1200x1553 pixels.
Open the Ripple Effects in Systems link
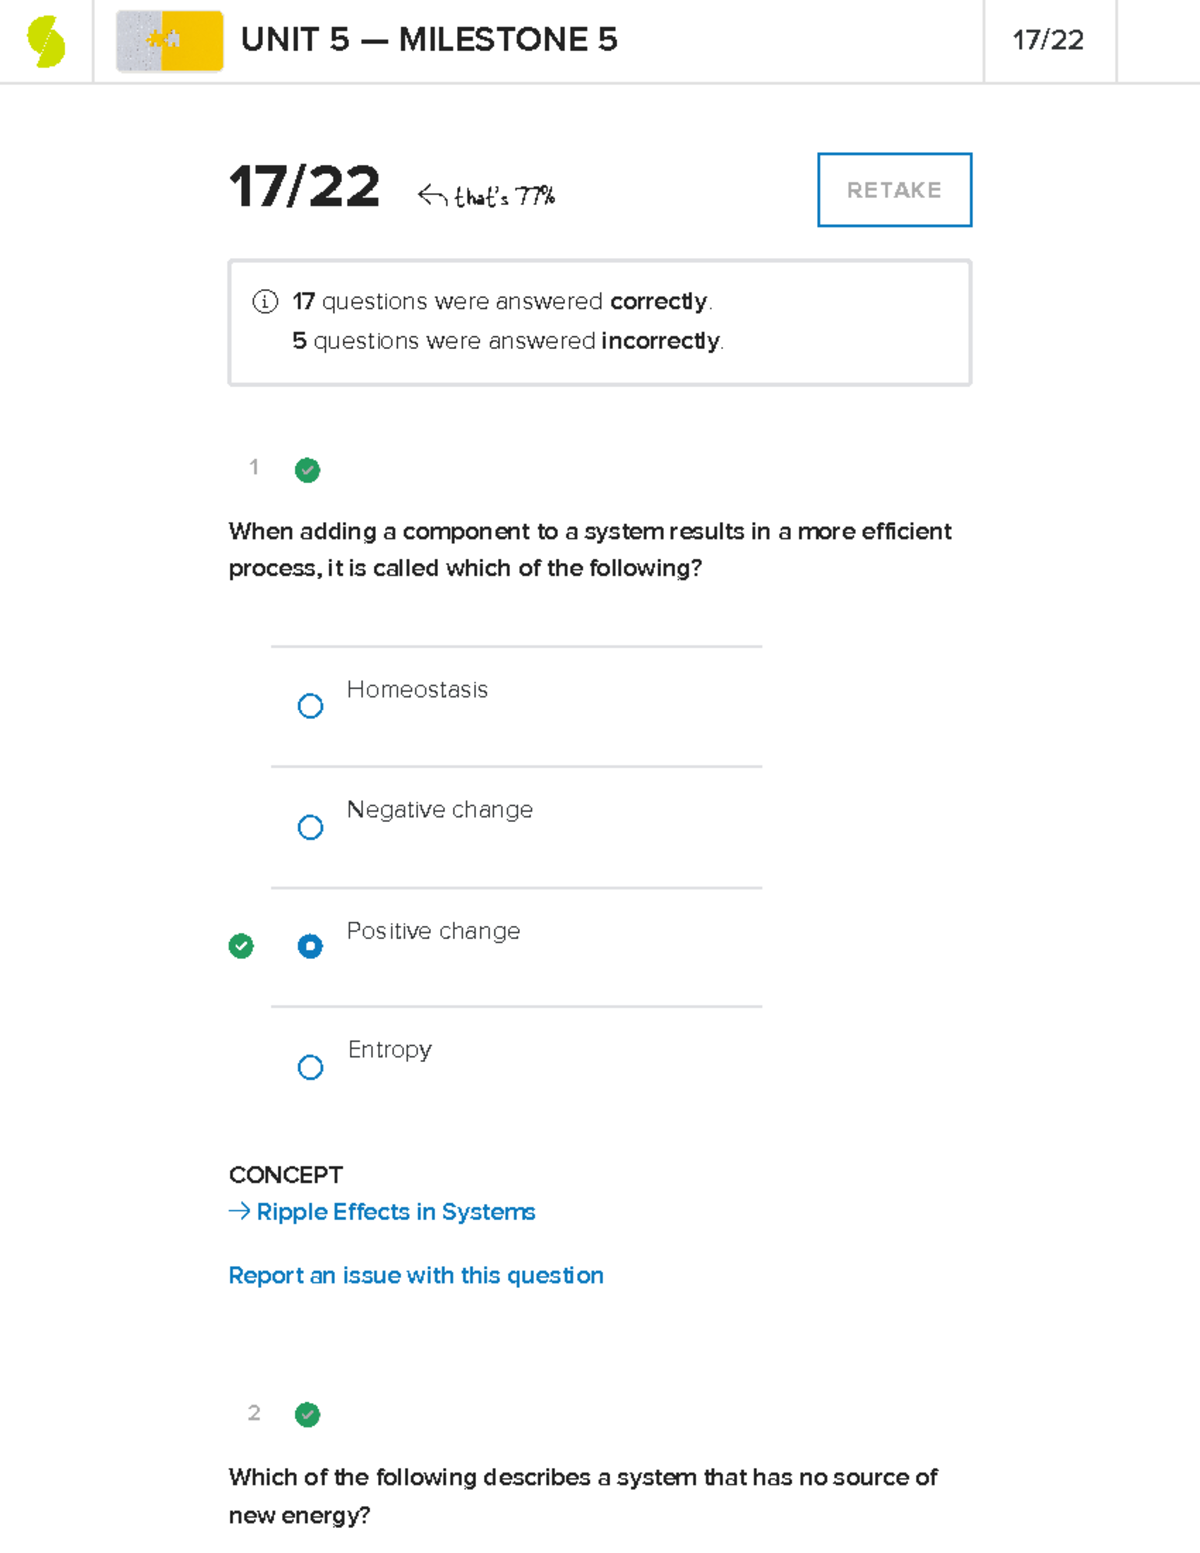point(396,1212)
